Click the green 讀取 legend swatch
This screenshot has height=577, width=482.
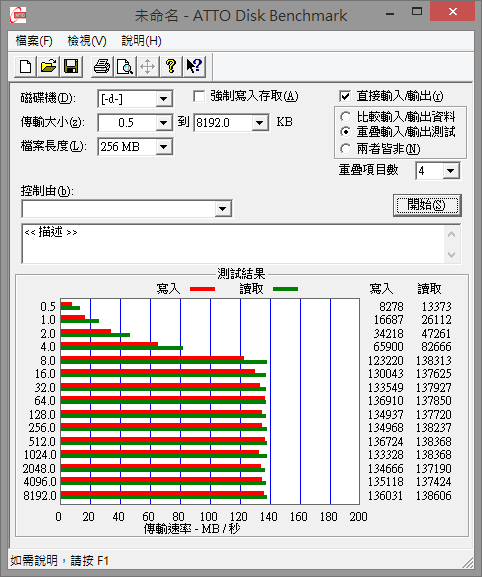point(286,289)
